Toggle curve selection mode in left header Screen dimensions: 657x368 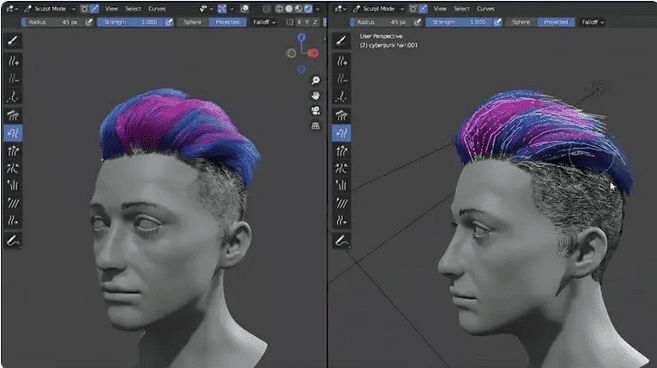tap(95, 9)
